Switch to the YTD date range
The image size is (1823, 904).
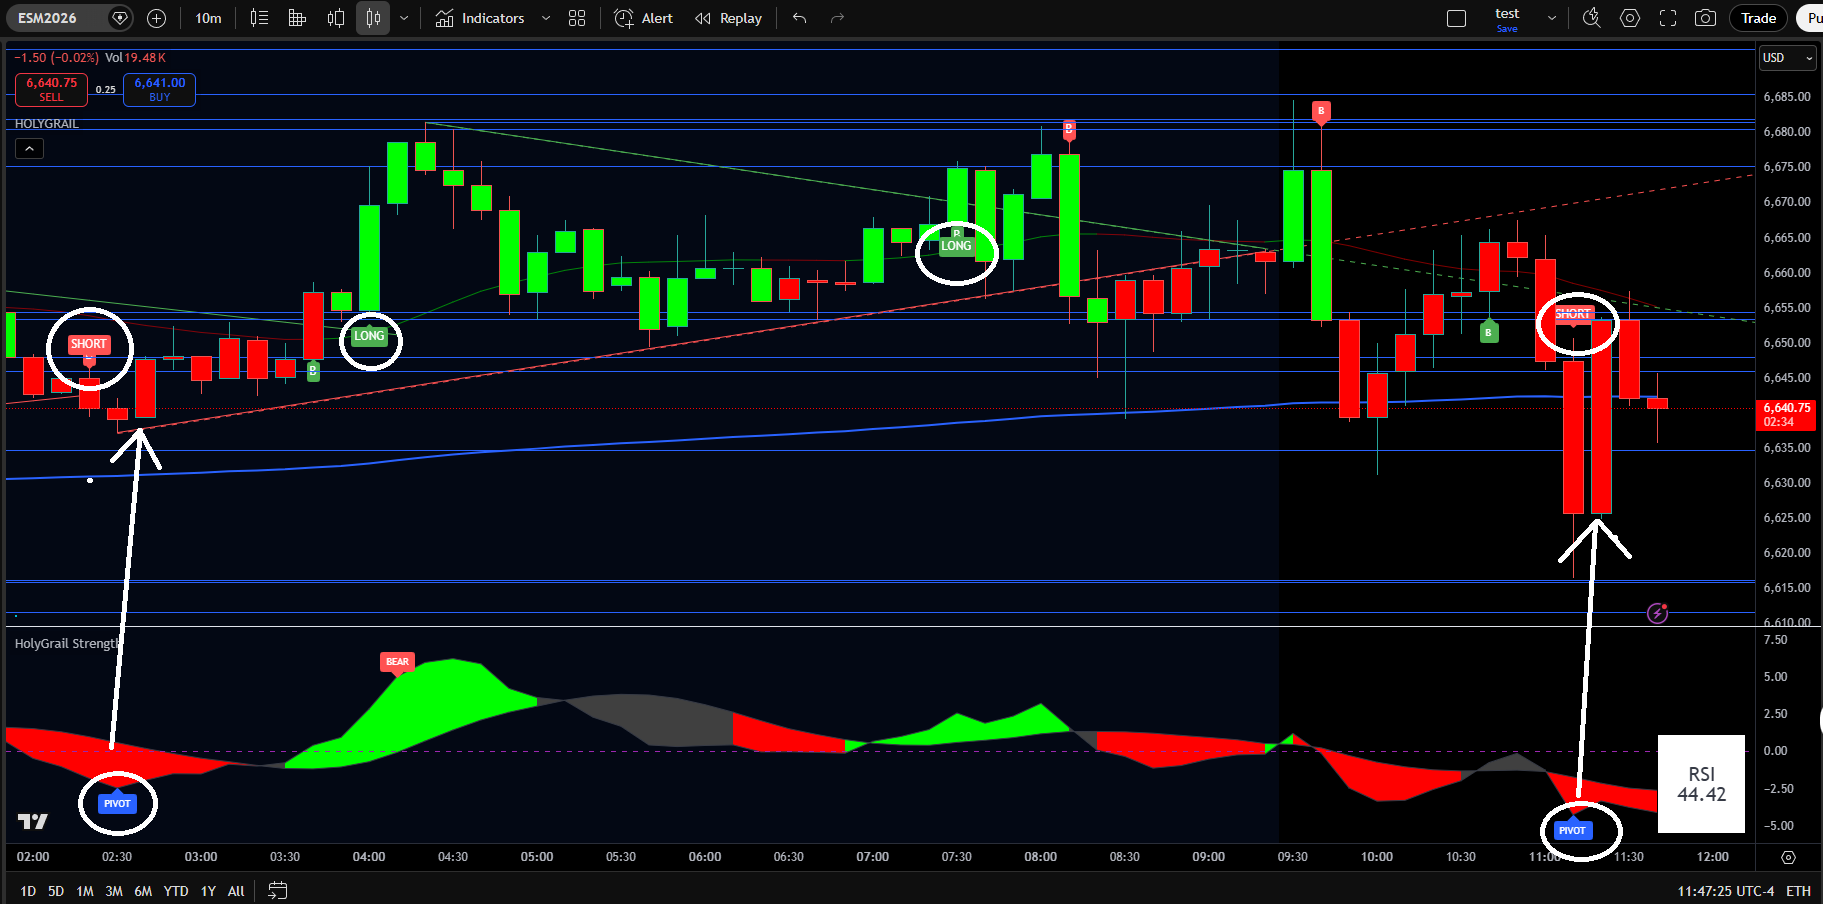tap(176, 891)
